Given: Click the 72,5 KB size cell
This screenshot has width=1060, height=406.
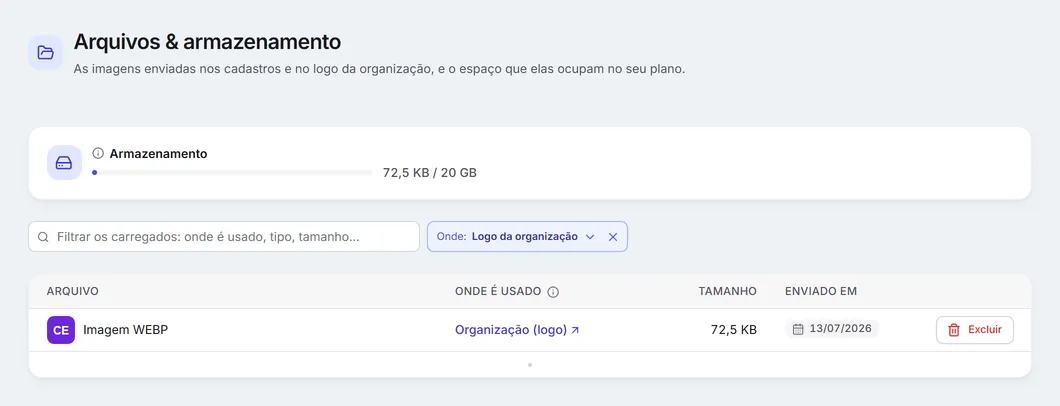Looking at the screenshot, I should (733, 330).
